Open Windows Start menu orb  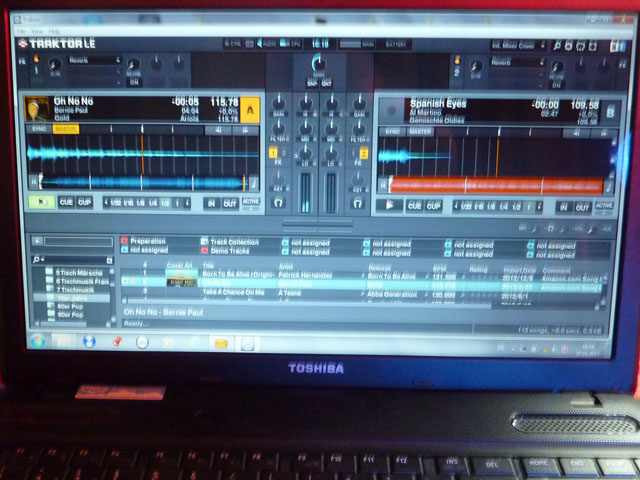coord(38,341)
